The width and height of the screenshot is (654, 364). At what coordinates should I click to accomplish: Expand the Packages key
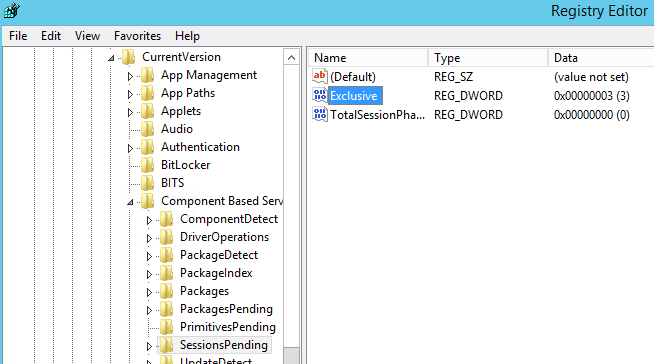click(149, 292)
